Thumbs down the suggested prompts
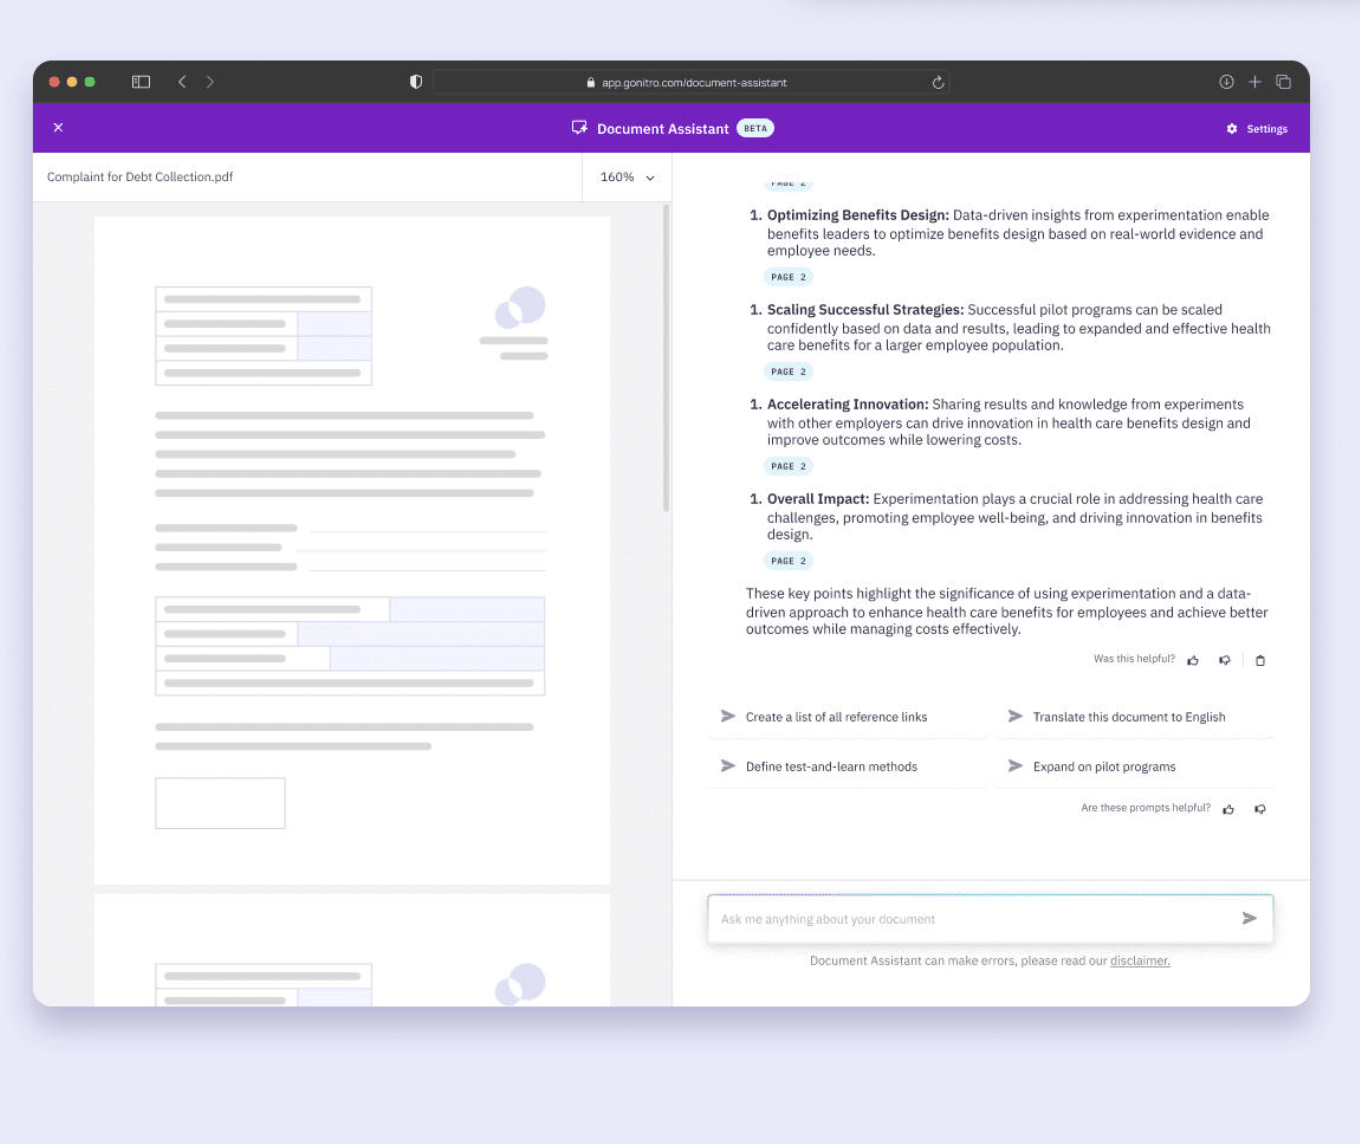The image size is (1360, 1144). point(1260,809)
